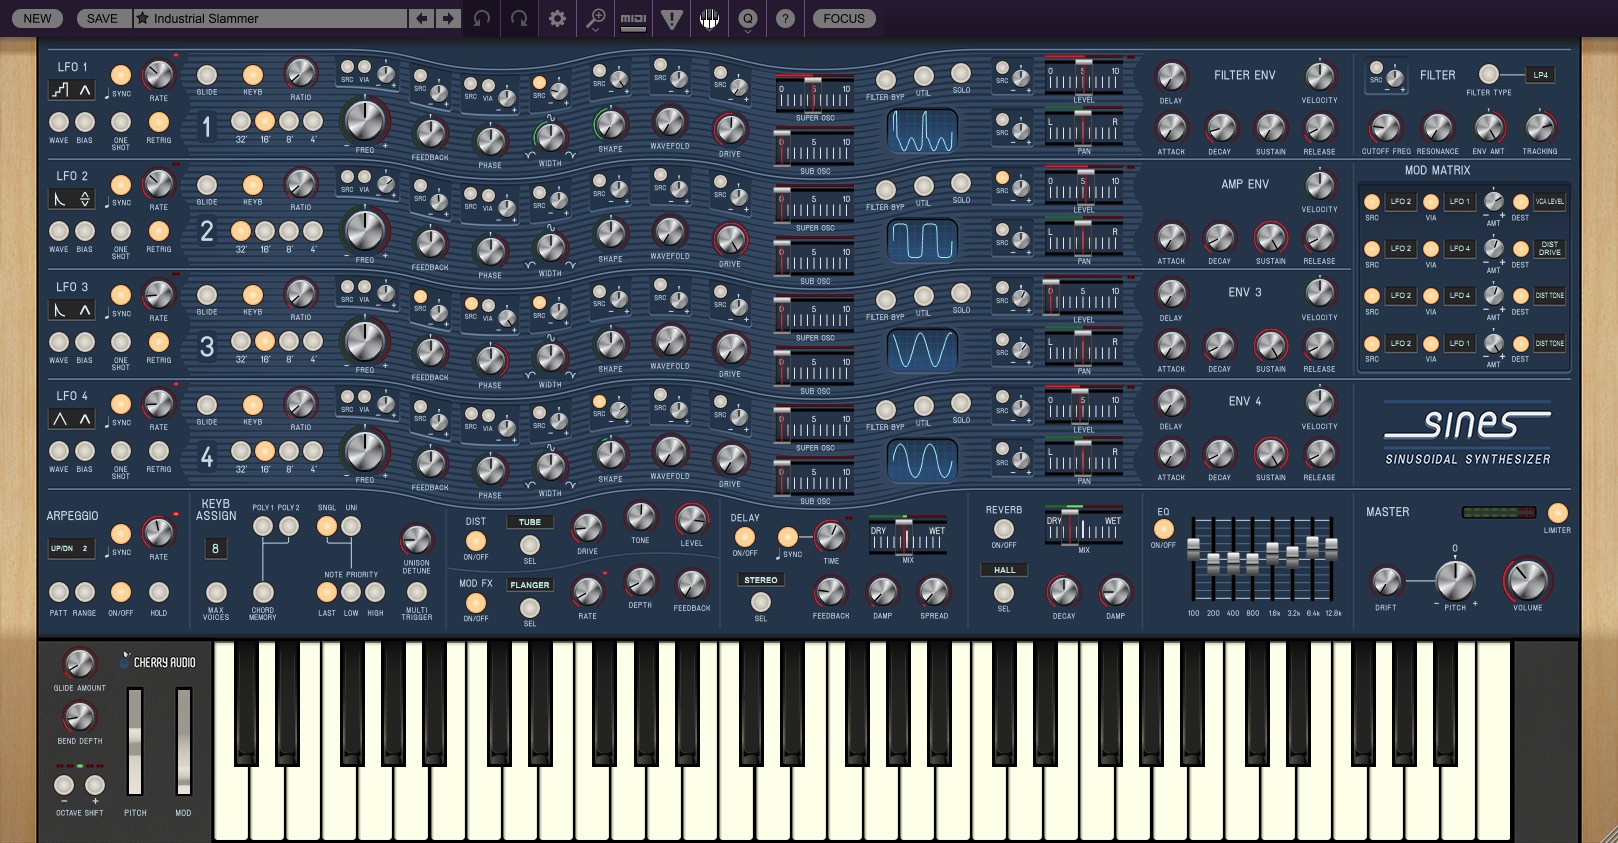Click the Bend Depth knob
Screen dimensions: 1618x843
(79, 716)
